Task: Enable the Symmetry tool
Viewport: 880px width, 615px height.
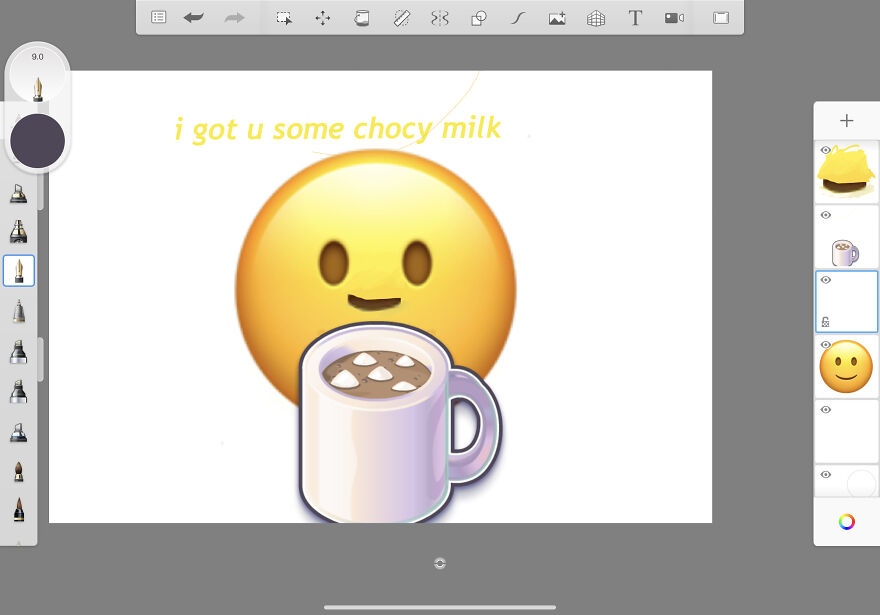Action: 440,18
